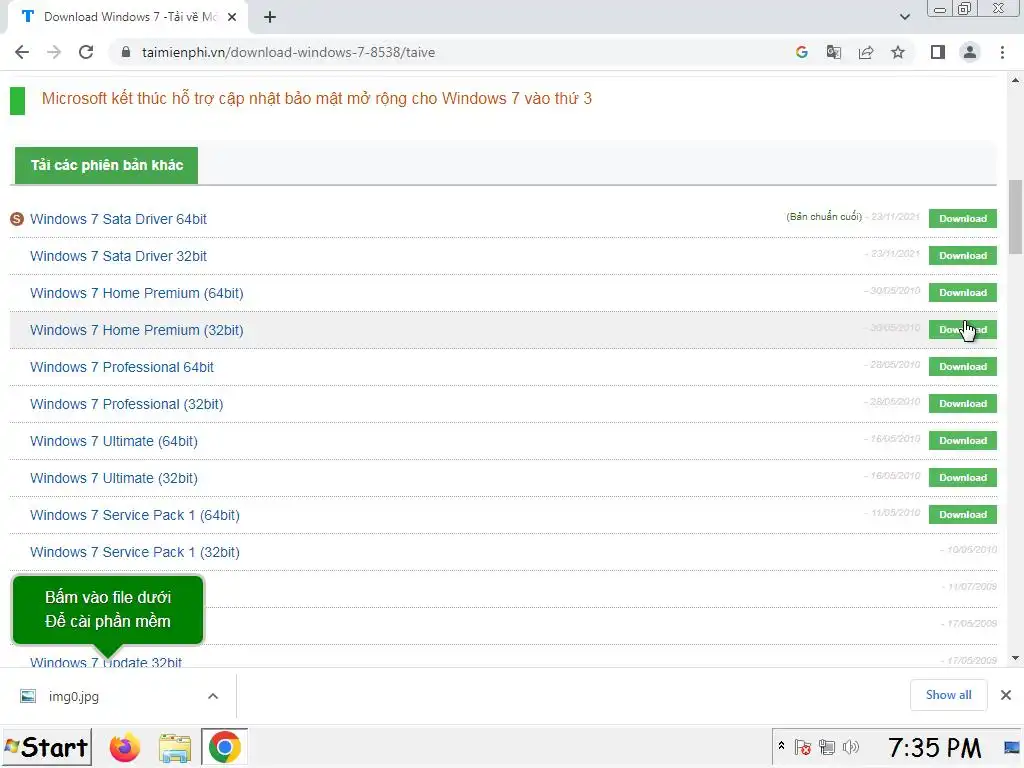Download Windows 7 Professional 64bit
Image resolution: width=1024 pixels, height=768 pixels.
click(963, 366)
